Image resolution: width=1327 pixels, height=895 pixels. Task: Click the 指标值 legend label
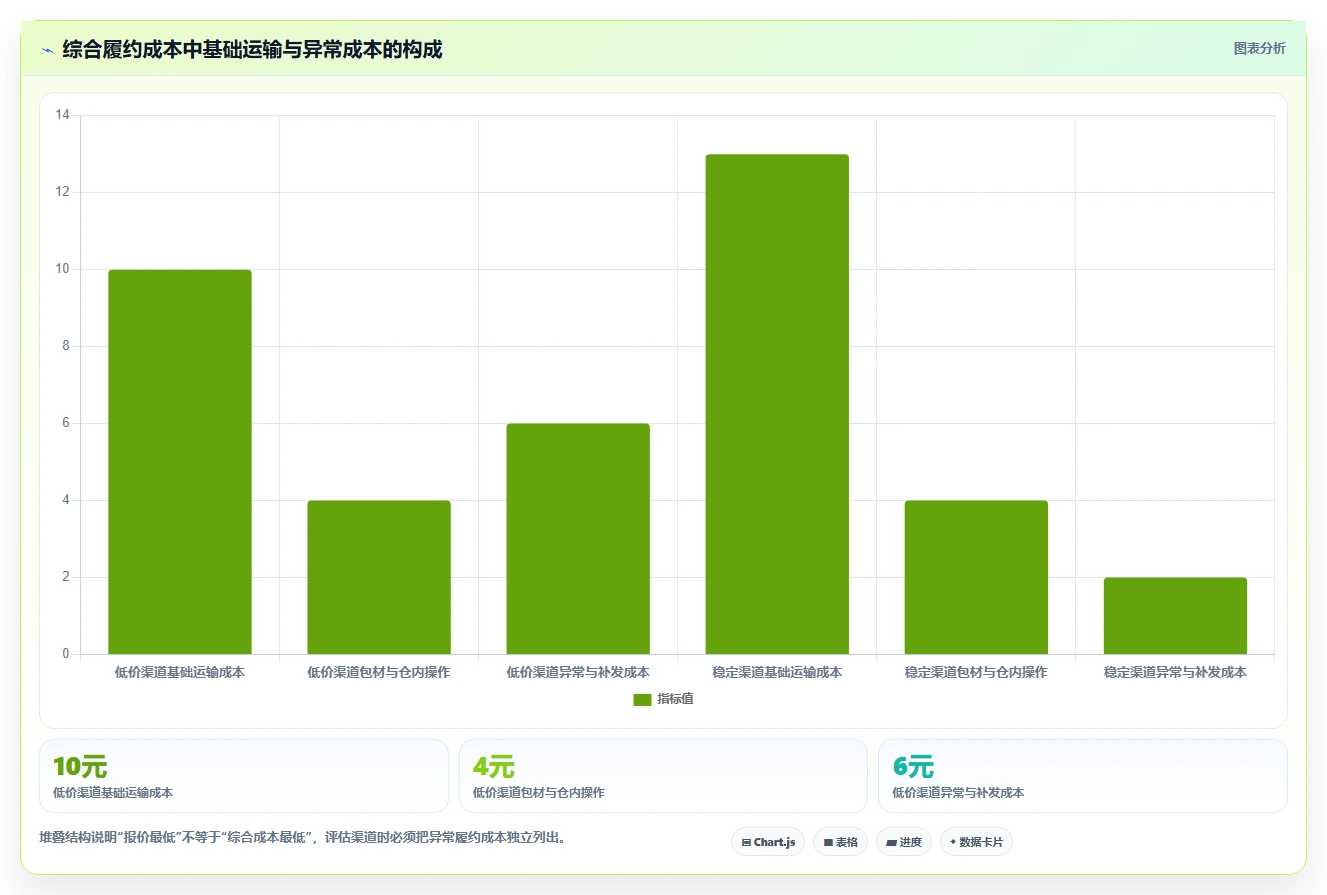[x=675, y=699]
